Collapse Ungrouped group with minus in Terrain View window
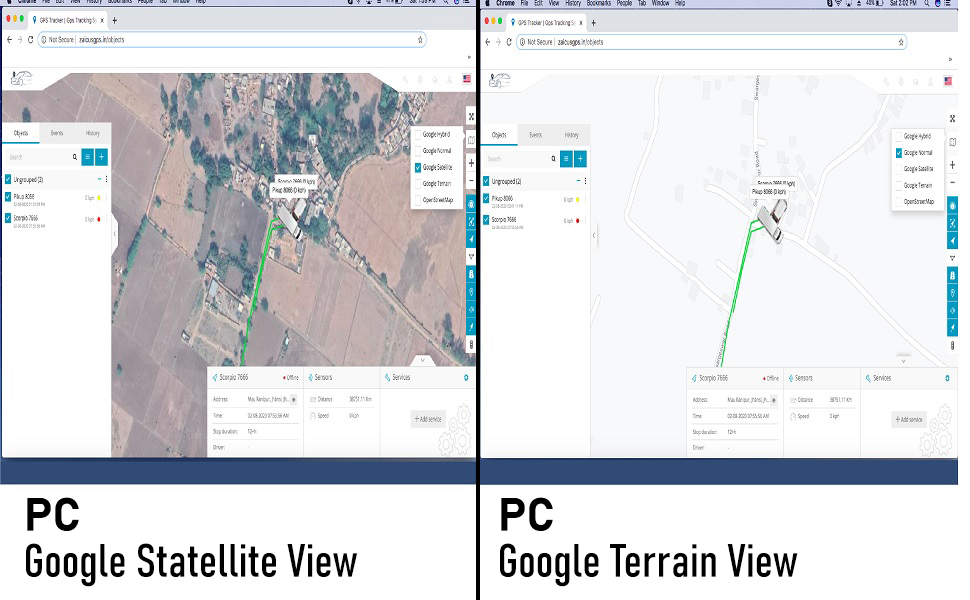Image resolution: width=970 pixels, height=600 pixels. point(578,181)
